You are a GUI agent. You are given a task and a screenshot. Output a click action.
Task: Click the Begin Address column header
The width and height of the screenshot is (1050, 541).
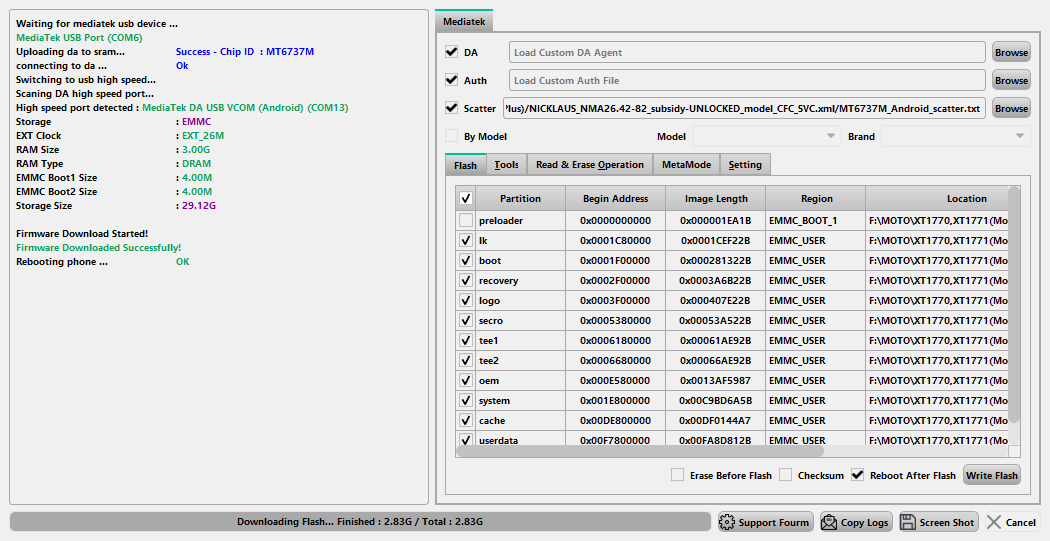pos(615,198)
